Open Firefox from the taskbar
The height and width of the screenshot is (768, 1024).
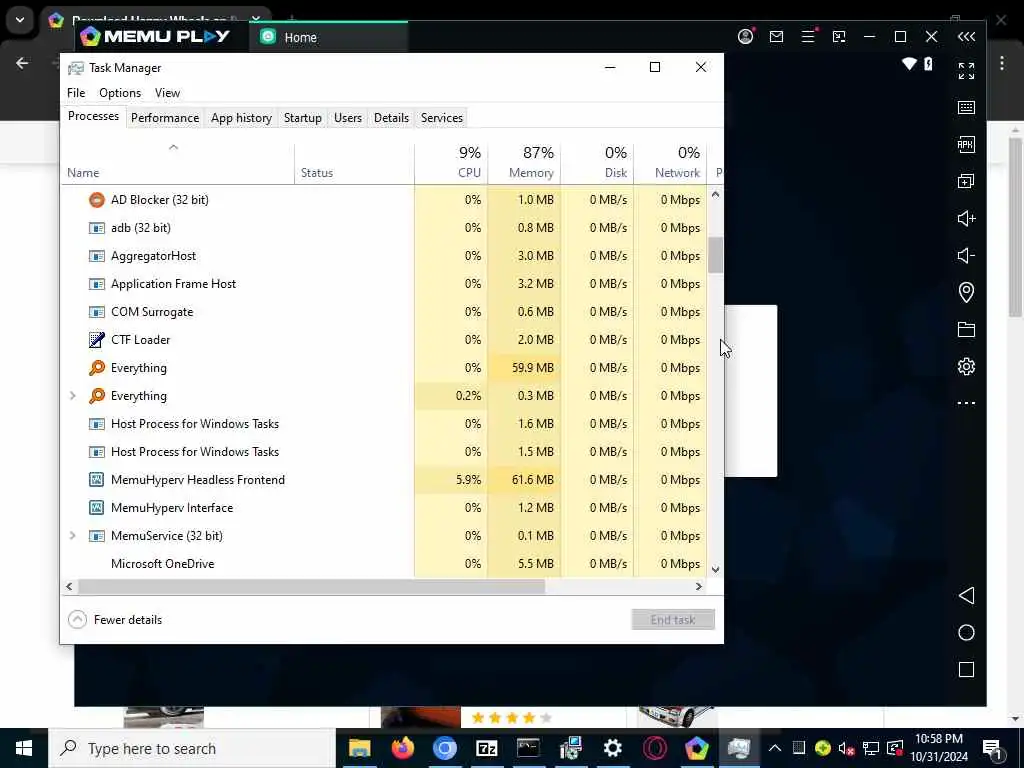402,748
